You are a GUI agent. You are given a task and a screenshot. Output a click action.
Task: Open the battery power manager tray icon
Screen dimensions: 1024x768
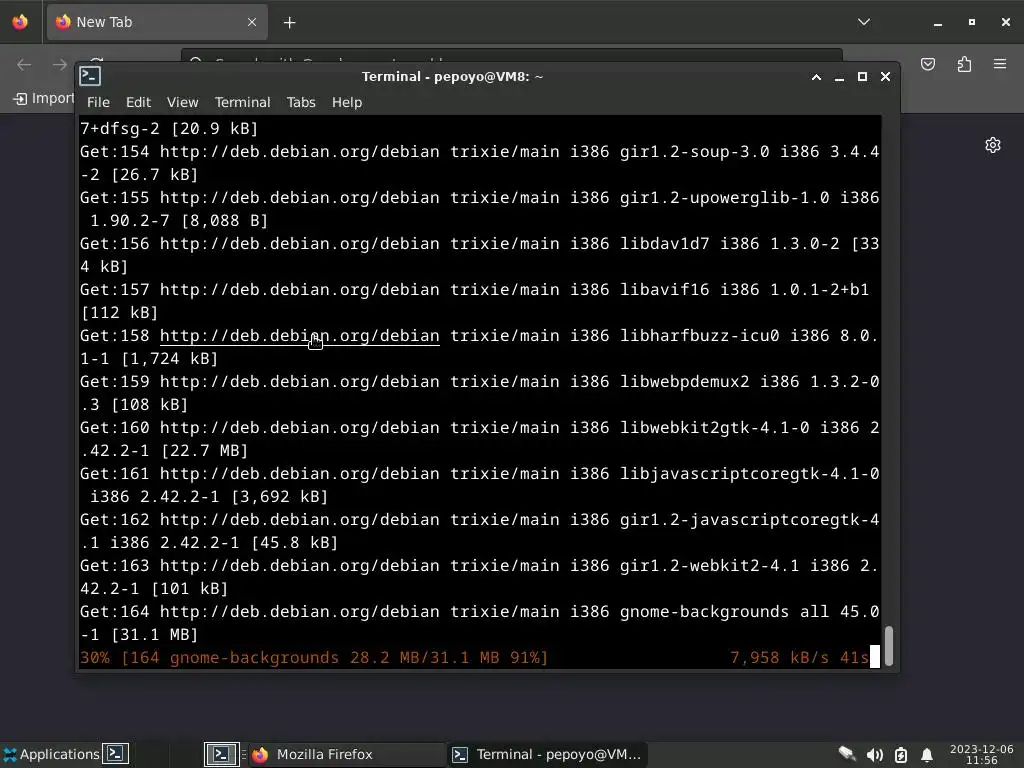pyautogui.click(x=901, y=755)
